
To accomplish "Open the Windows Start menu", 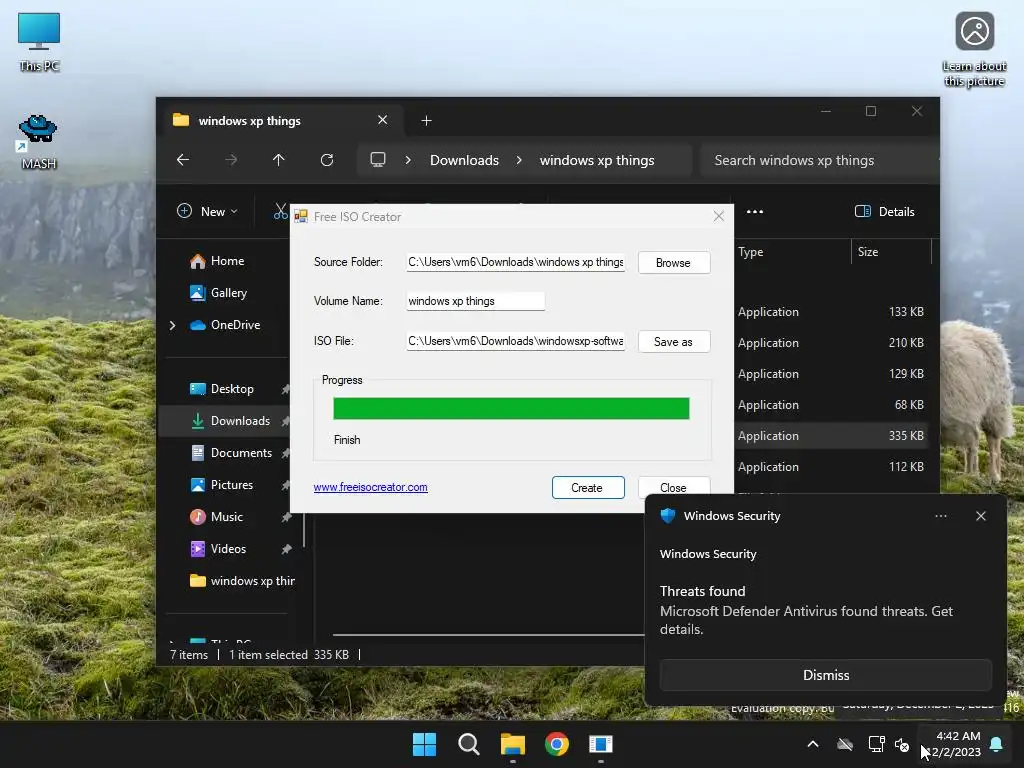I will 424,744.
